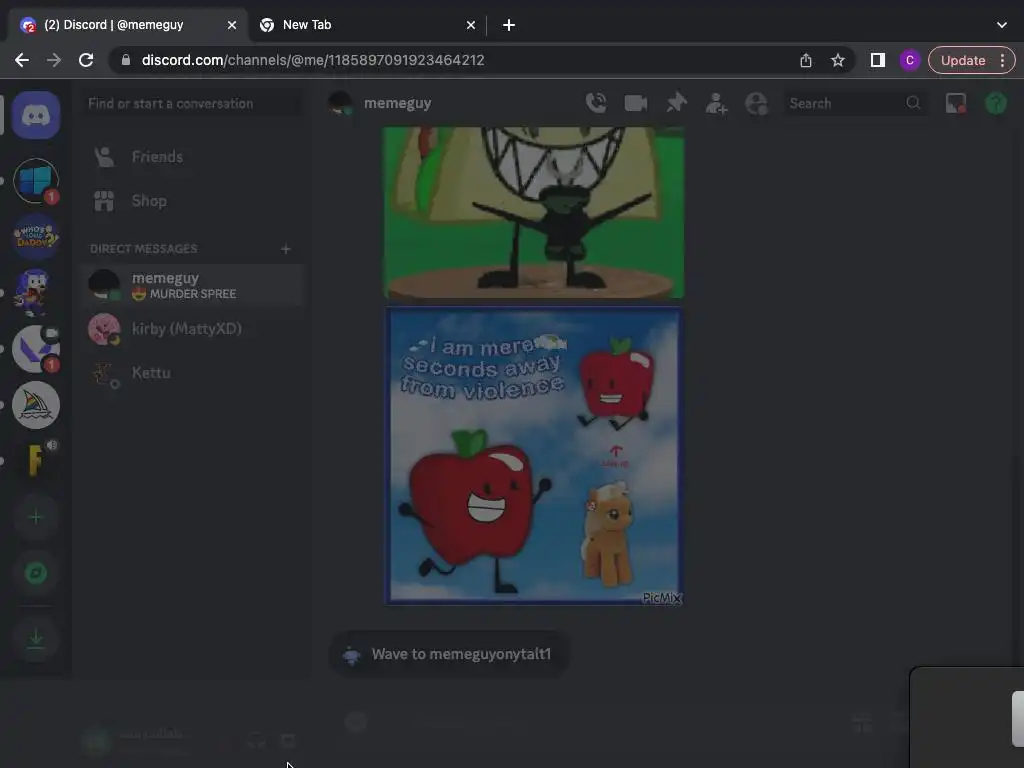Explore discoverable servers compass icon

click(36, 573)
